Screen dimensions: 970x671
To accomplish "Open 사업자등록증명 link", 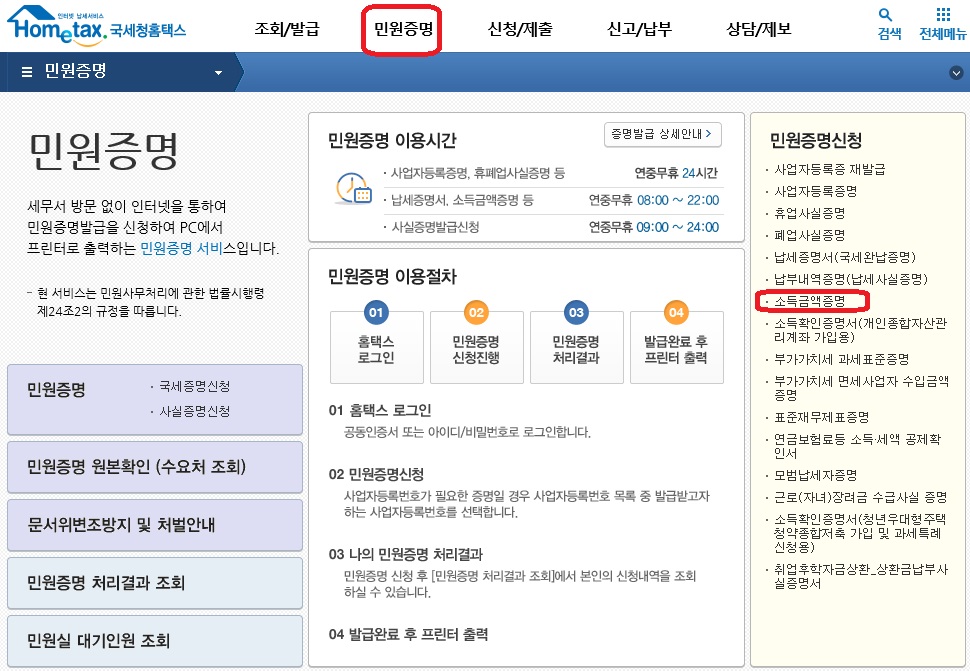I will click(815, 191).
